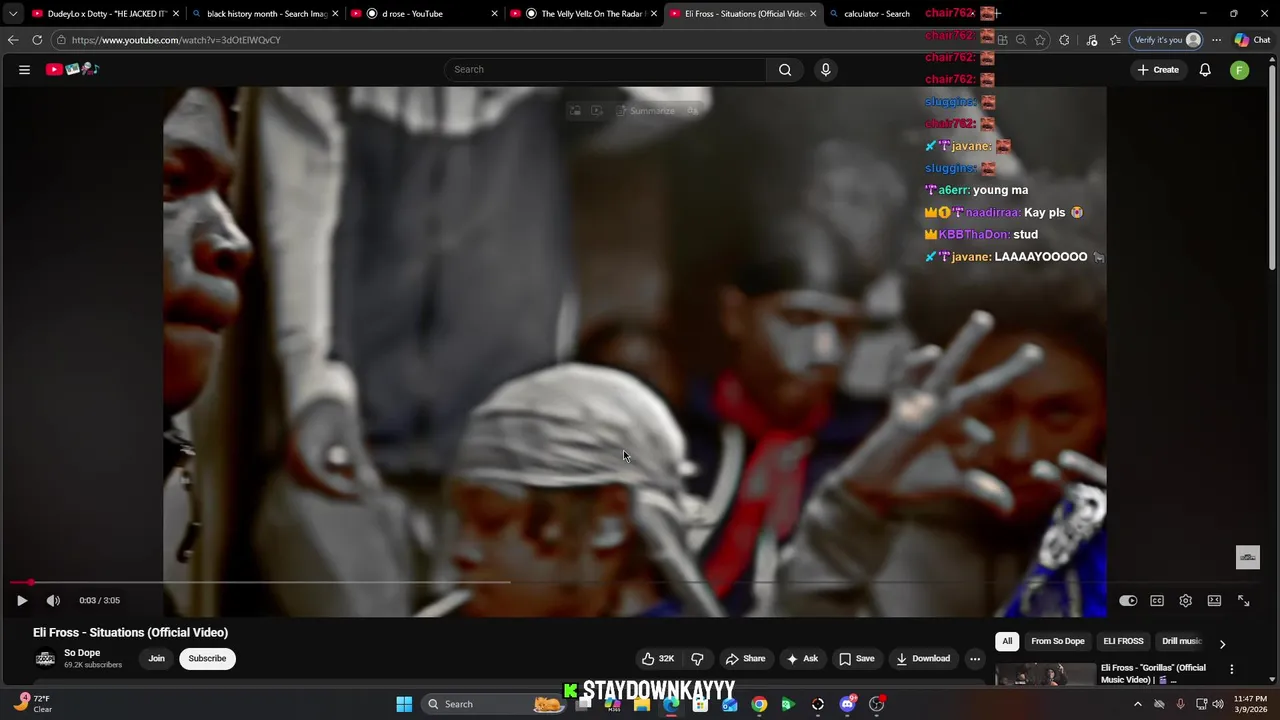Switch to black history month search tab
The height and width of the screenshot is (720, 1280).
click(266, 13)
